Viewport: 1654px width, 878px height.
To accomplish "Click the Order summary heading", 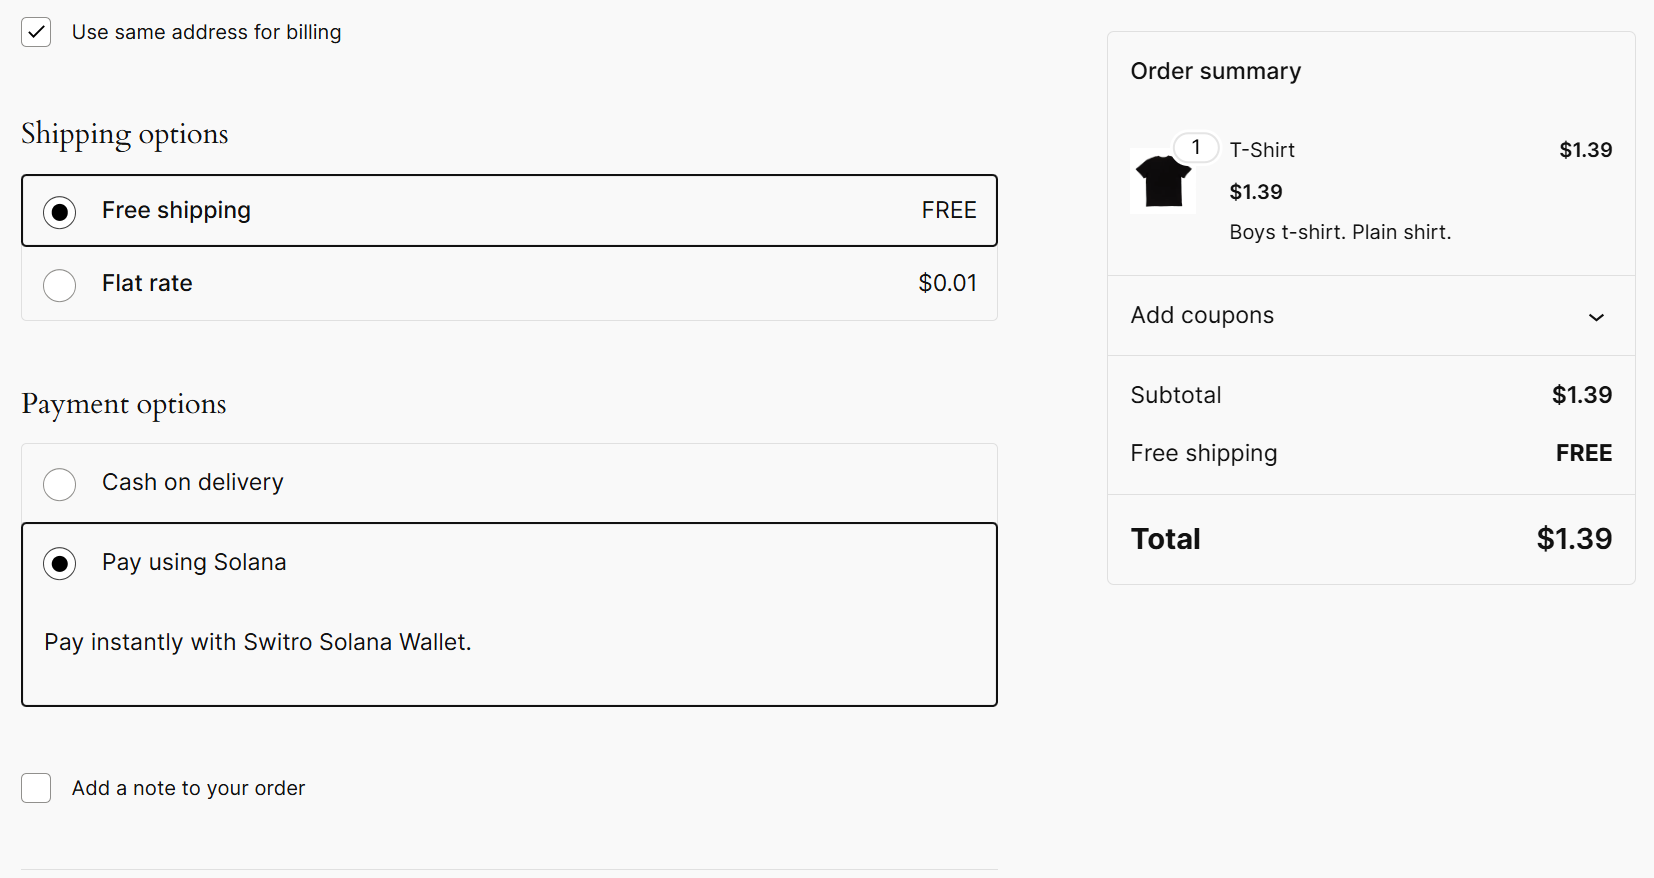I will (1215, 71).
